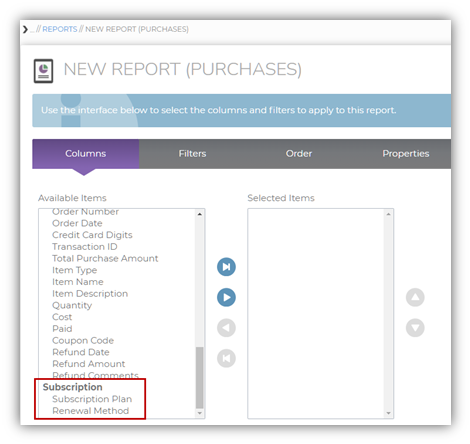Viewport: 470px width, 444px height.
Task: Click the Available Items scroll-down arrow
Action: click(x=199, y=413)
